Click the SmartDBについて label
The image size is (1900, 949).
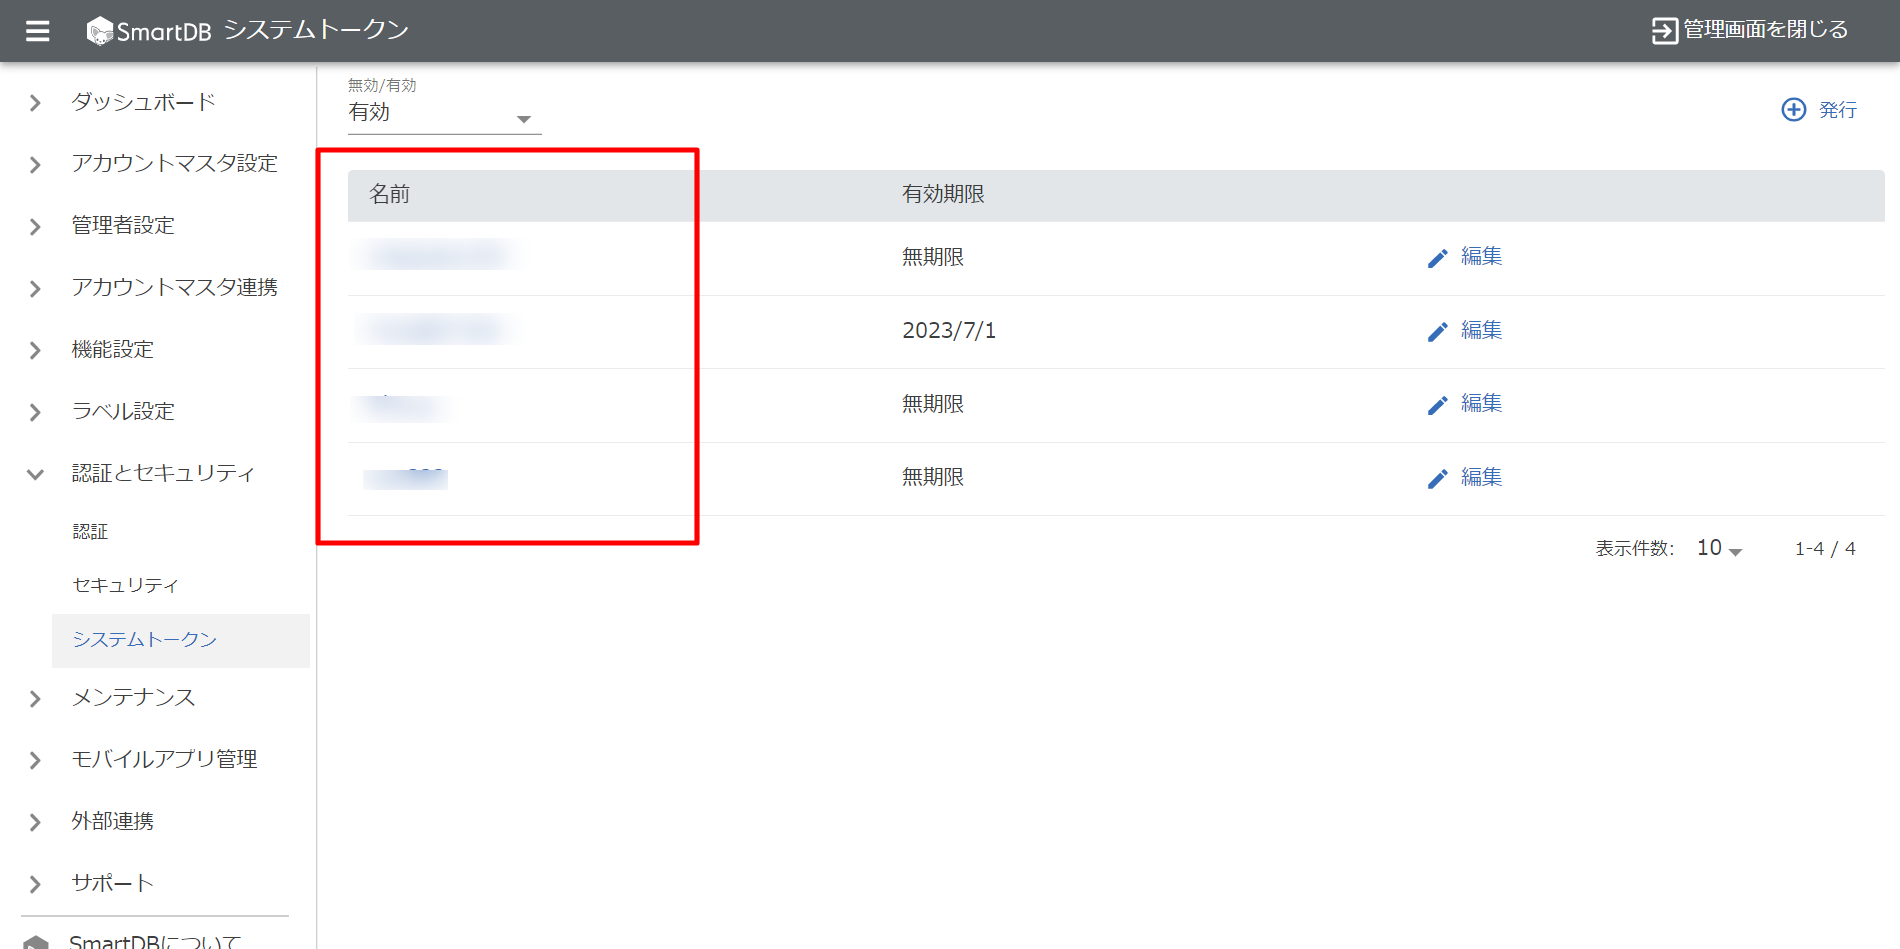coord(155,942)
